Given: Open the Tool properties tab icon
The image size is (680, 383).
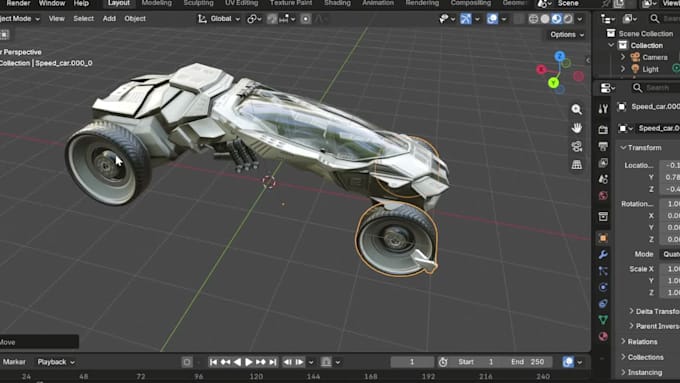Looking at the screenshot, I should (603, 109).
